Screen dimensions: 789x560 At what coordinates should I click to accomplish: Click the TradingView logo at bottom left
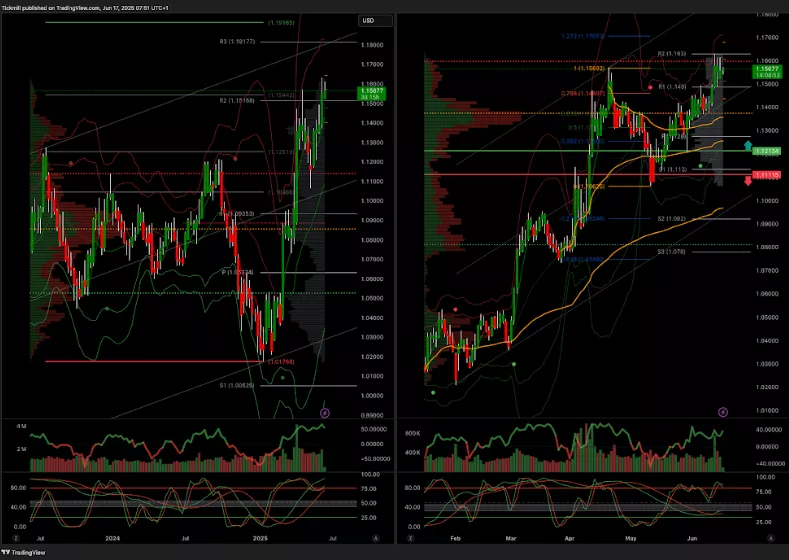tap(20, 552)
